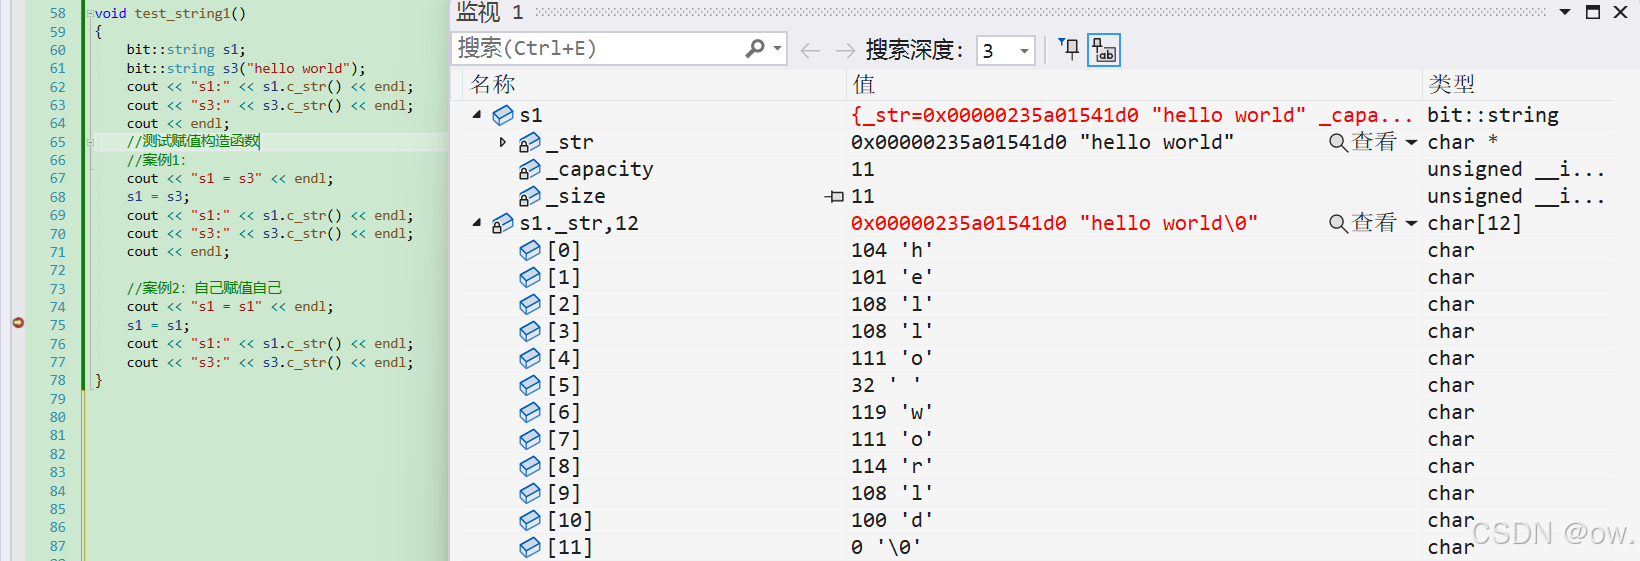1640x561 pixels.
Task: Toggle the pin watch toolbar icon
Action: click(1069, 49)
